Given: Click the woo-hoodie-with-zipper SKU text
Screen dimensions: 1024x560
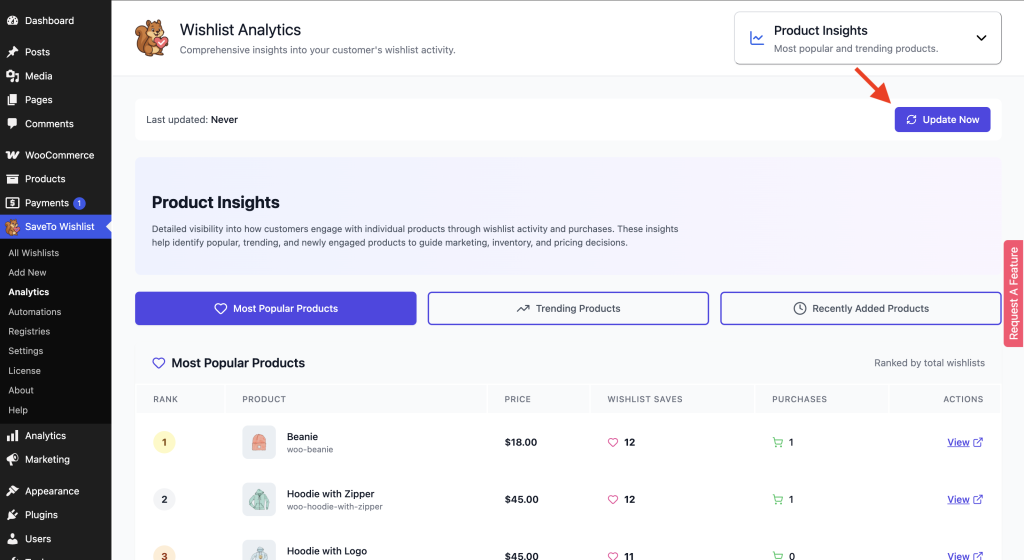Looking at the screenshot, I should 334,507.
